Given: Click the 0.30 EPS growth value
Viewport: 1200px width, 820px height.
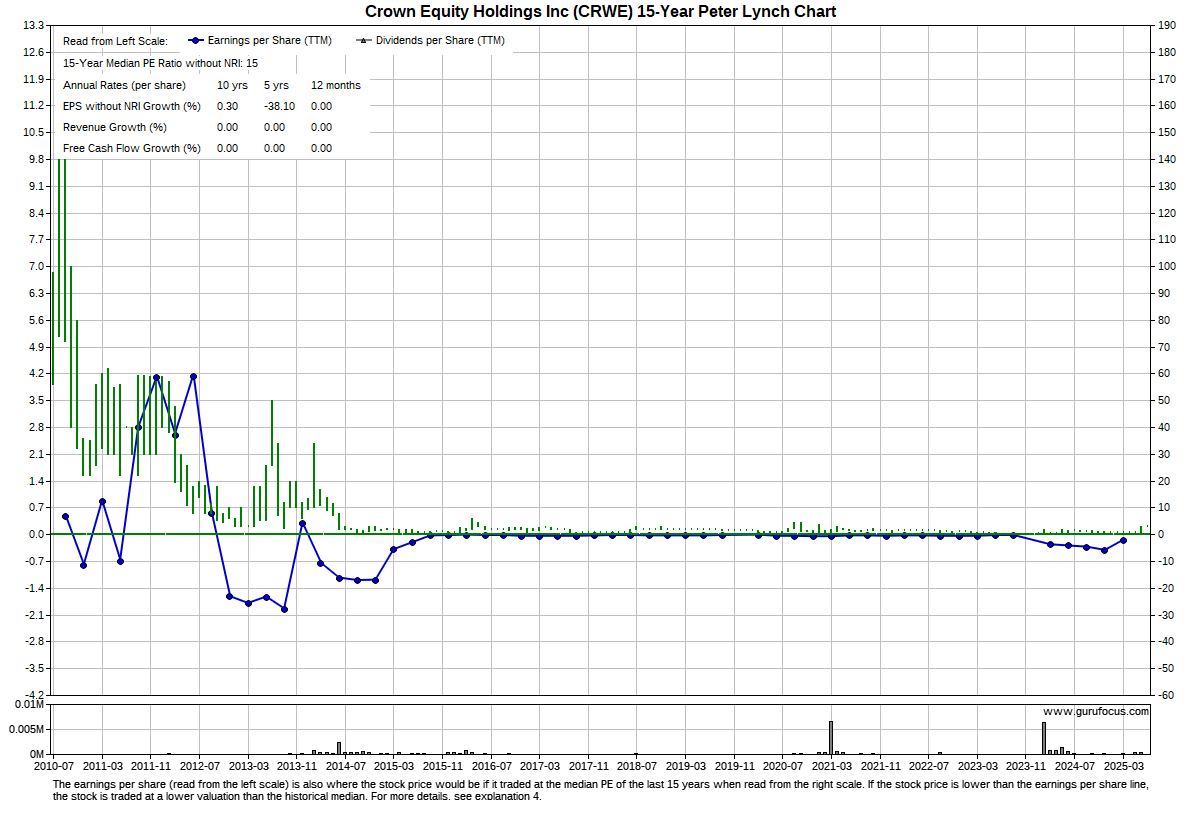Looking at the screenshot, I should tap(228, 106).
